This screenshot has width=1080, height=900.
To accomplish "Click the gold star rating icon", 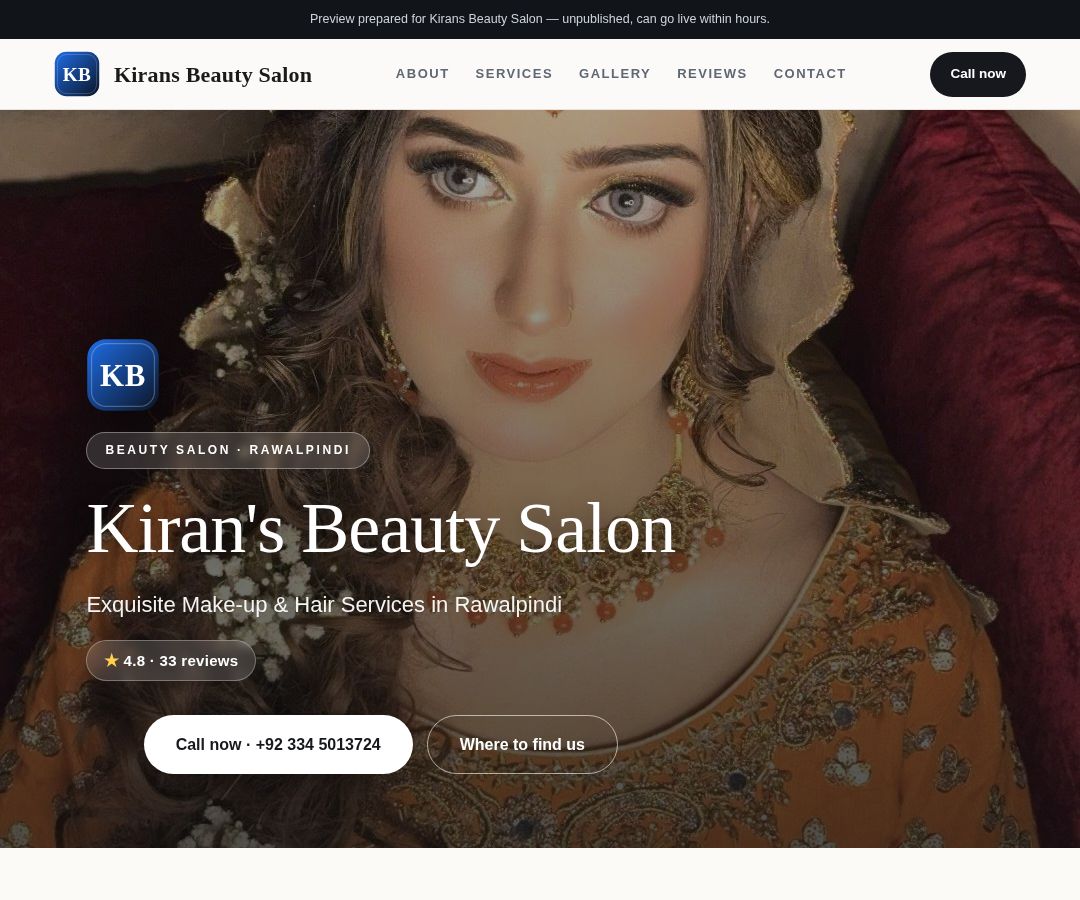I will click(112, 660).
